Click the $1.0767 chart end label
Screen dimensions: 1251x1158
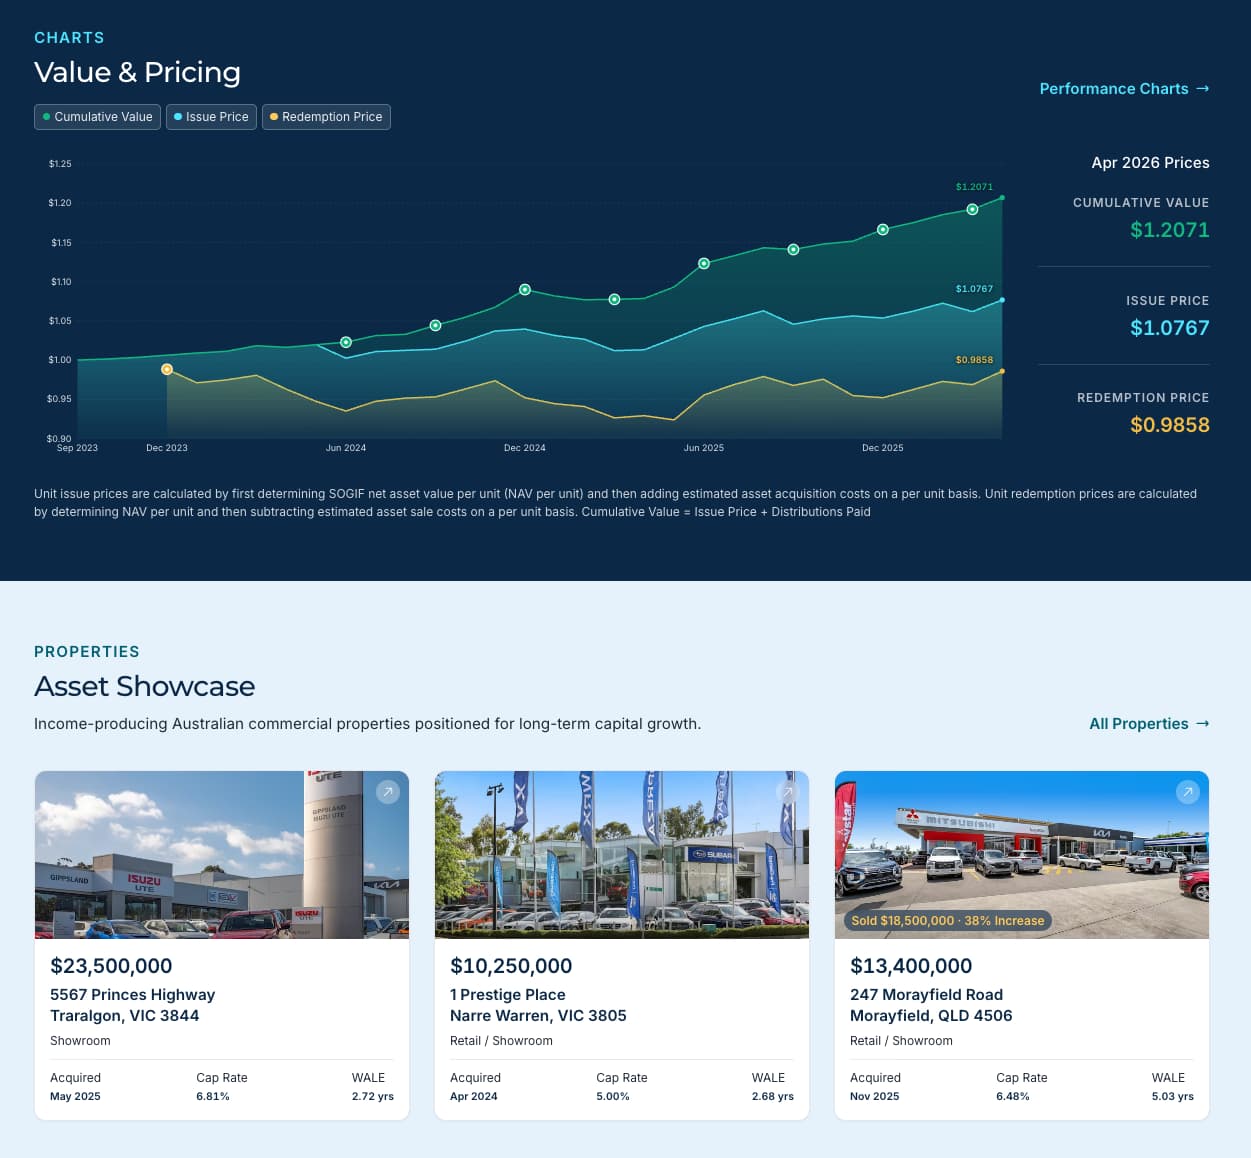974,289
